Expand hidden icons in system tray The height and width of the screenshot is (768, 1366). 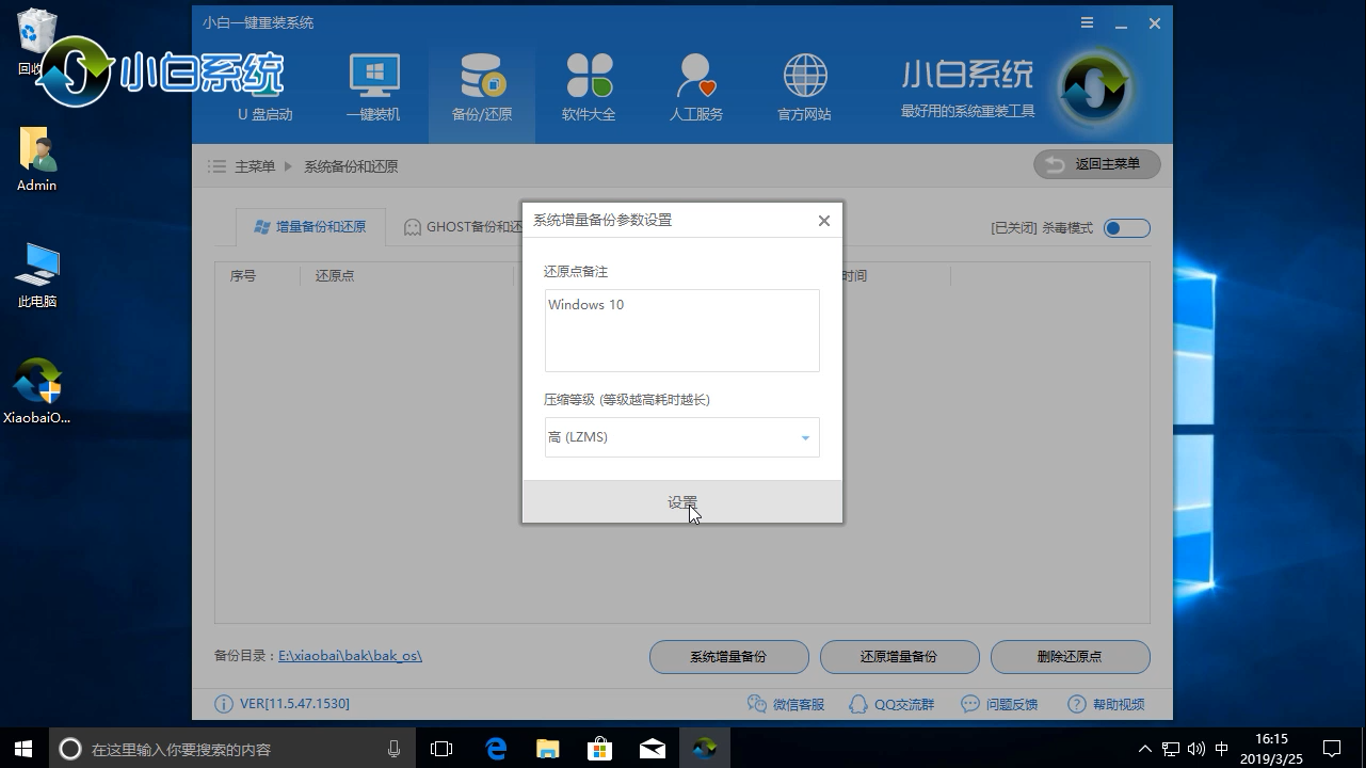coord(1143,747)
